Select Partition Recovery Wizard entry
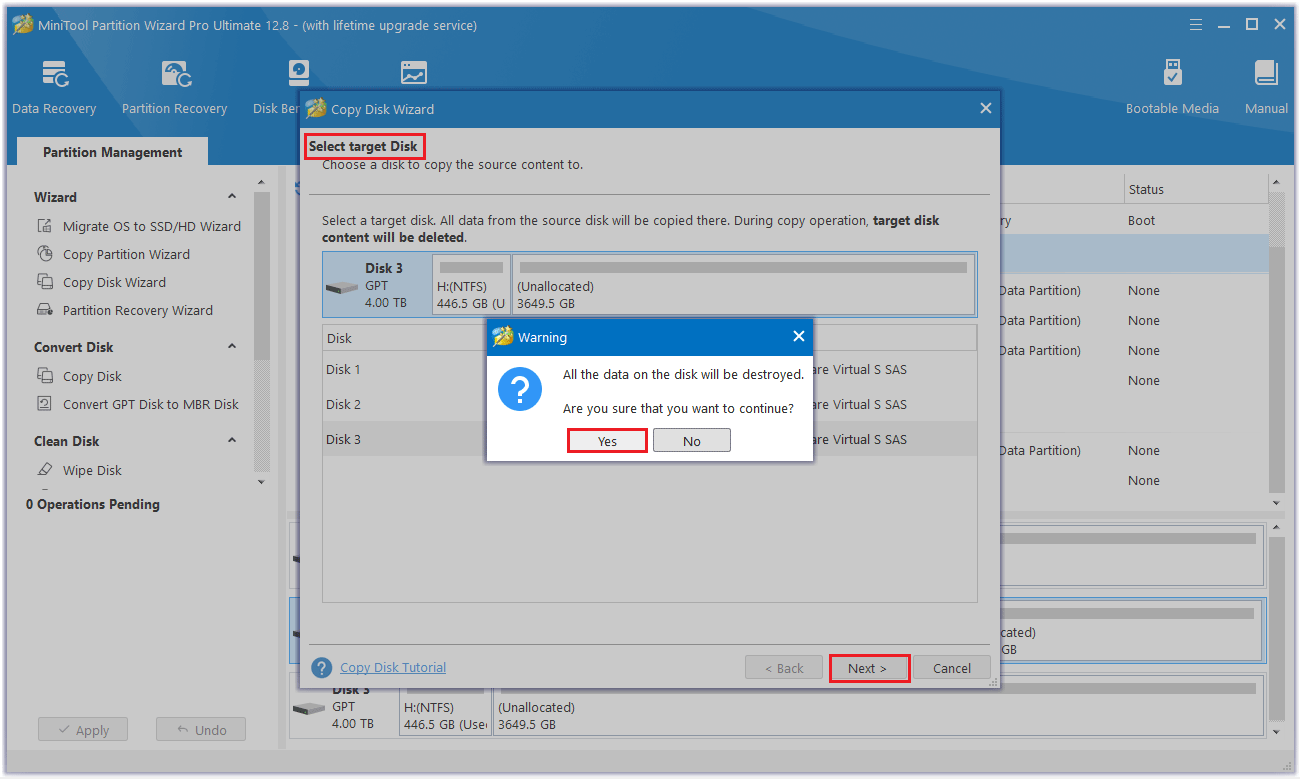This screenshot has height=779, width=1300. coord(138,310)
